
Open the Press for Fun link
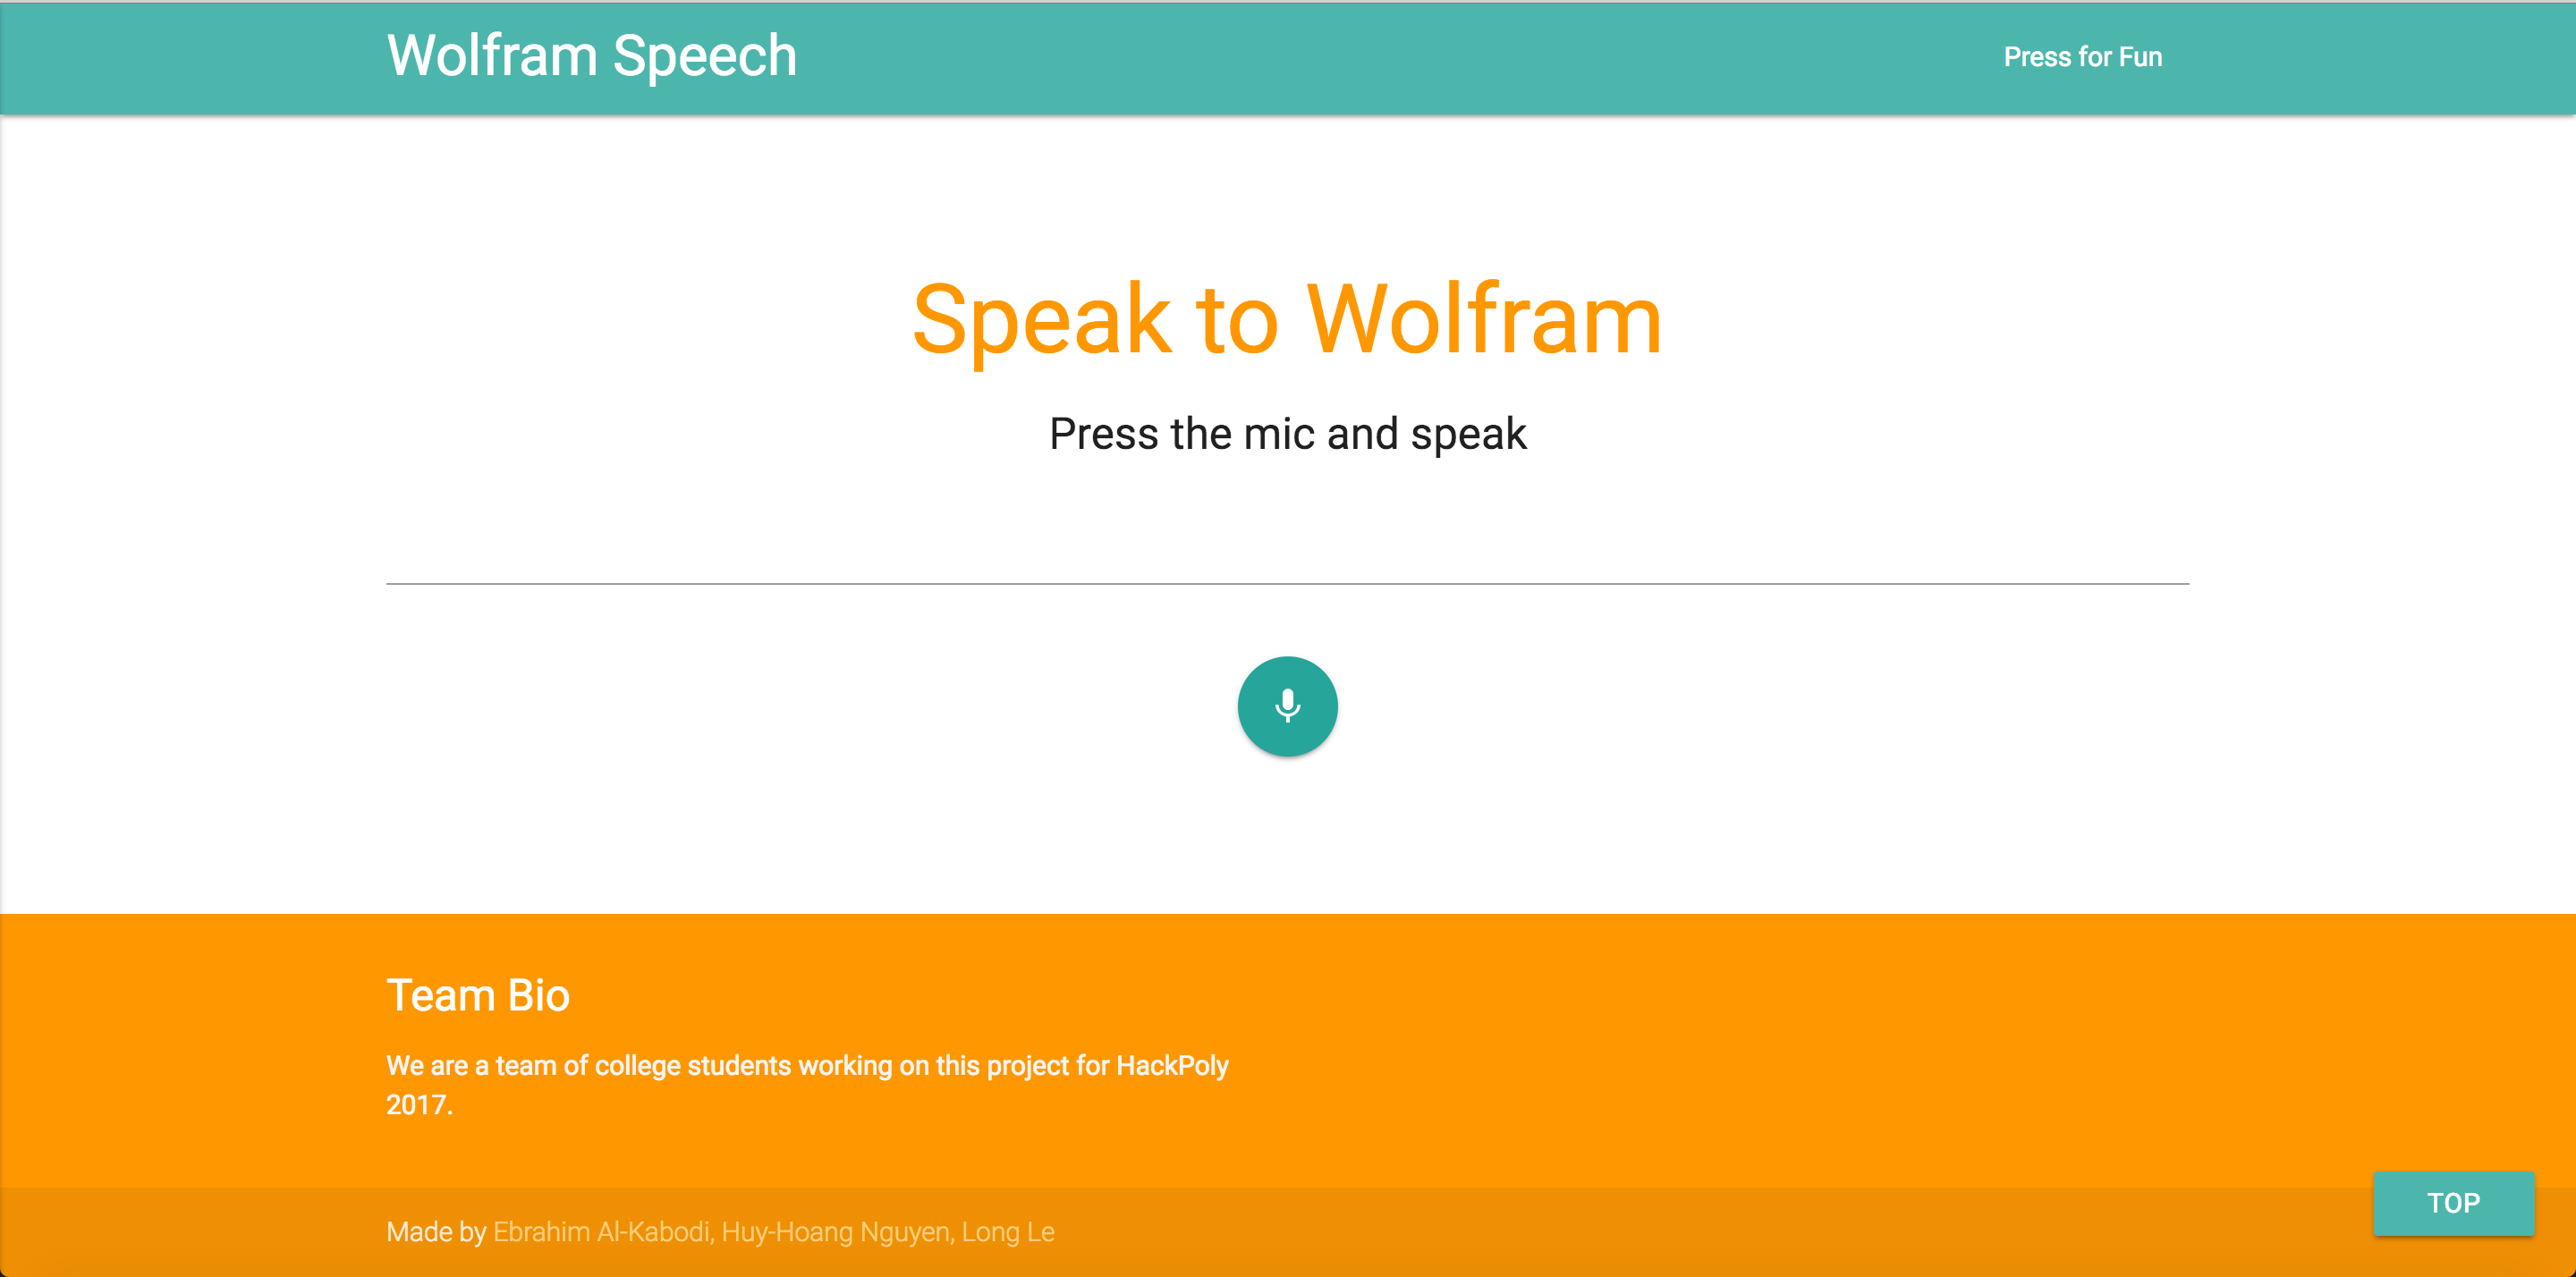[x=2082, y=57]
